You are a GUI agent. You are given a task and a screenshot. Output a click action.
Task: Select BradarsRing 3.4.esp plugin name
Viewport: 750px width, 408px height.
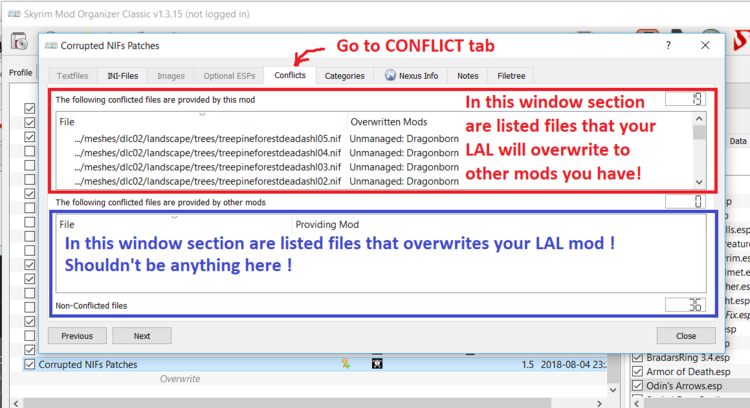[688, 358]
